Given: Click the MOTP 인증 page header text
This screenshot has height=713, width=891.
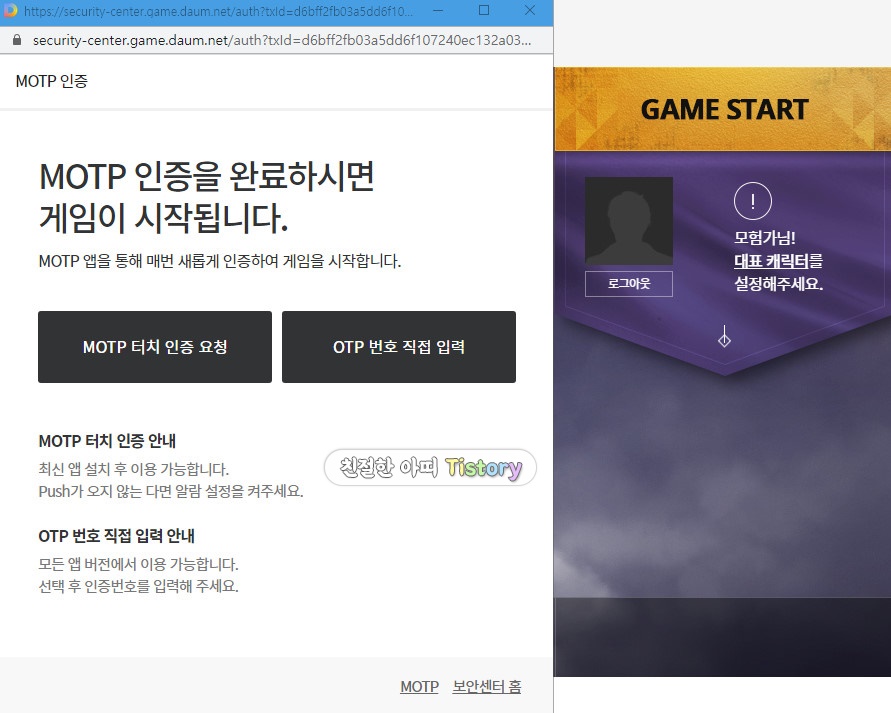Looking at the screenshot, I should pyautogui.click(x=52, y=81).
